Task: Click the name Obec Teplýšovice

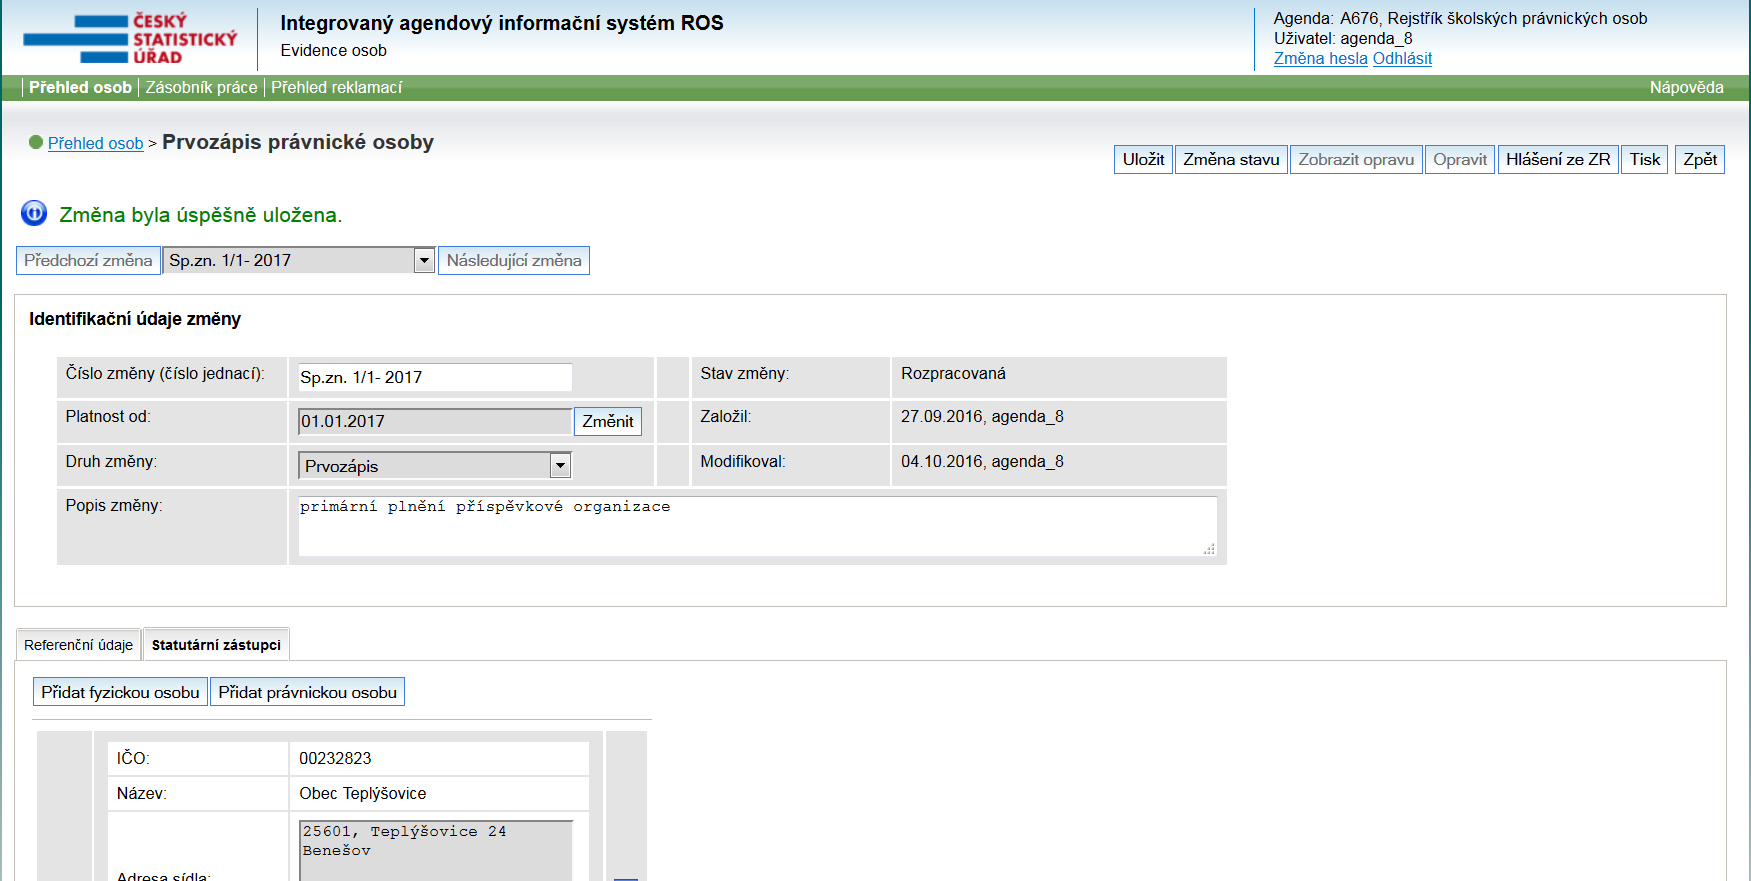Action: [x=363, y=793]
